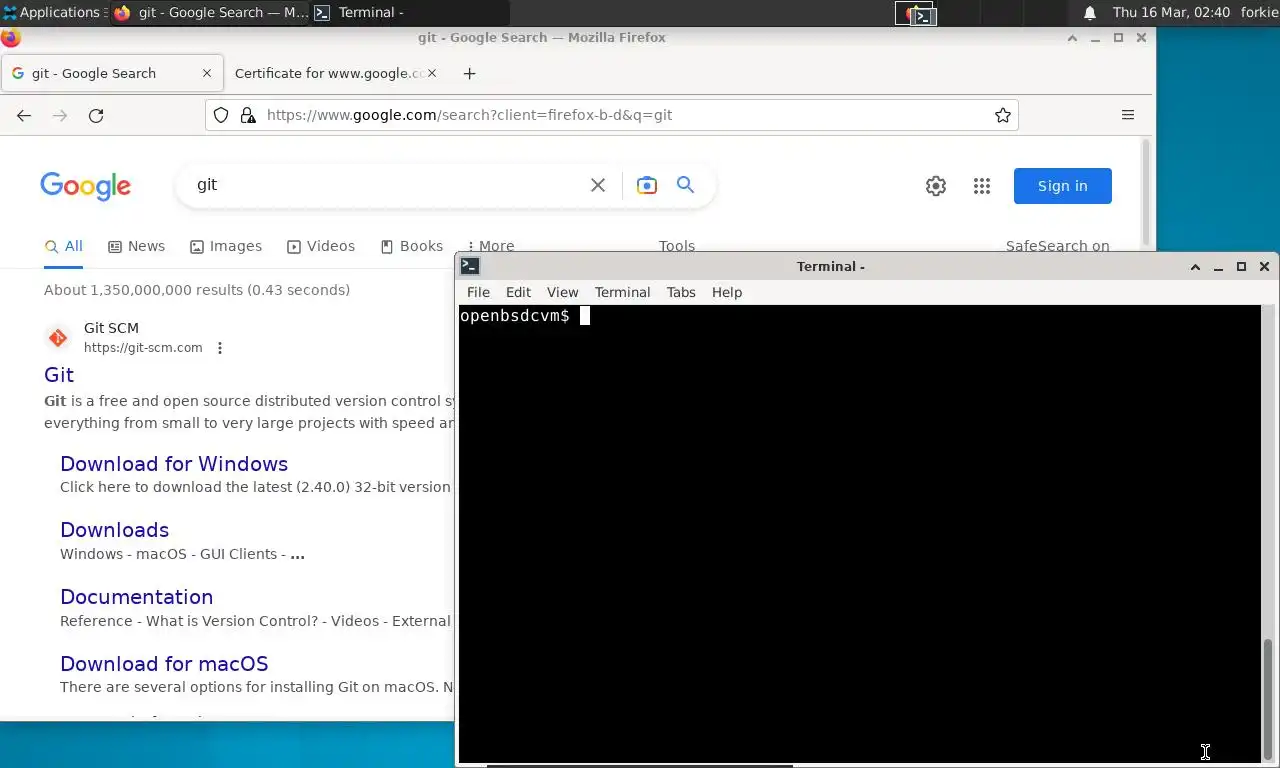
Task: Open the three-dot menu beside git-scm.com
Action: click(x=220, y=348)
